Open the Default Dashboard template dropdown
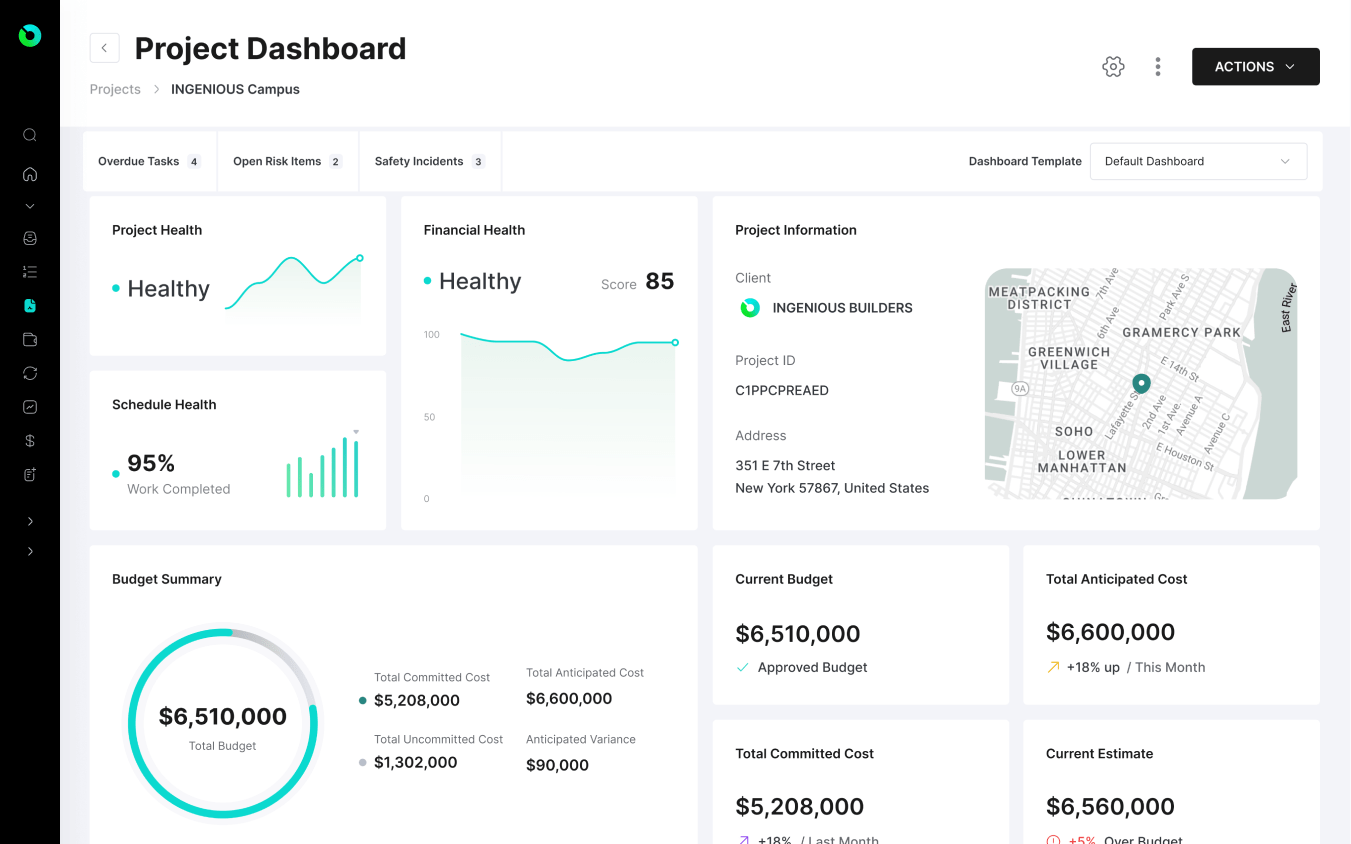The width and height of the screenshot is (1351, 844). coord(1198,161)
